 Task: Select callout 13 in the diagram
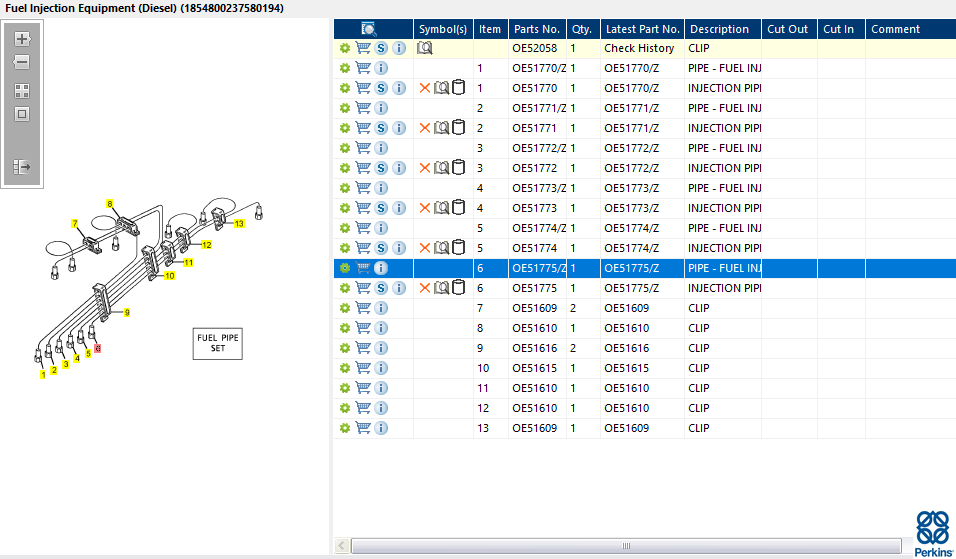[x=239, y=224]
